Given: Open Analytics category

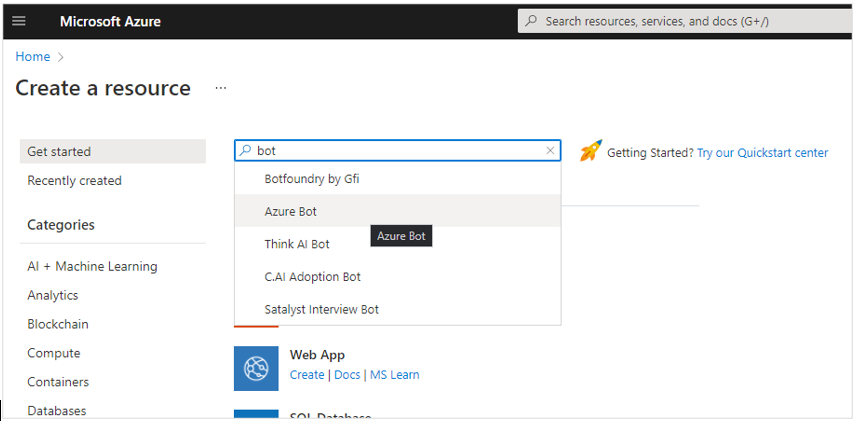Looking at the screenshot, I should [x=53, y=295].
